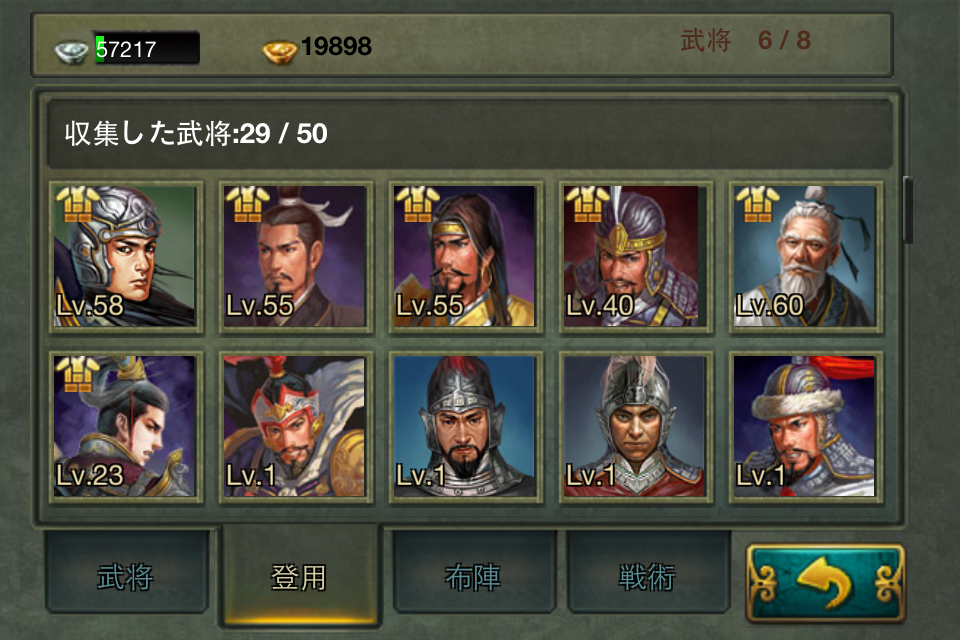Choose the white-bearded Lv.60 general
This screenshot has height=640, width=960.
[806, 257]
